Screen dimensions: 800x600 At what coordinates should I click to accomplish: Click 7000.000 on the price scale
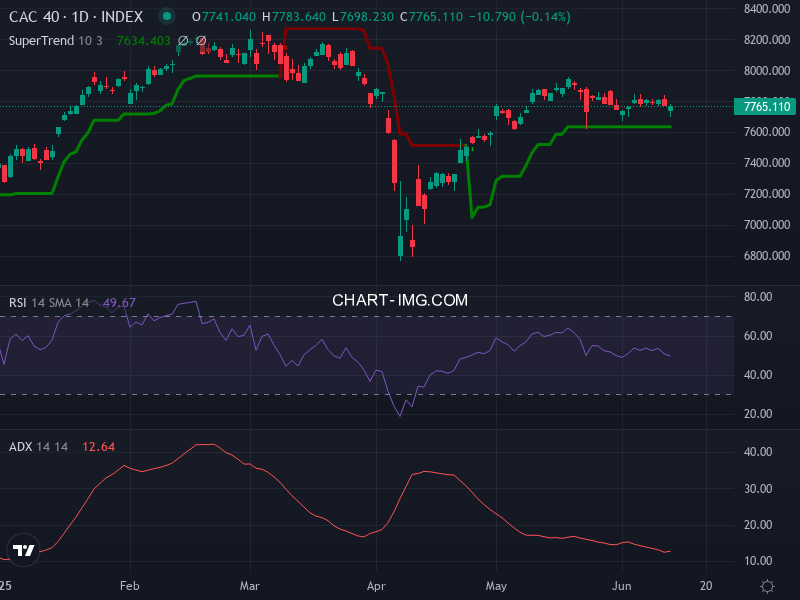[x=767, y=224]
